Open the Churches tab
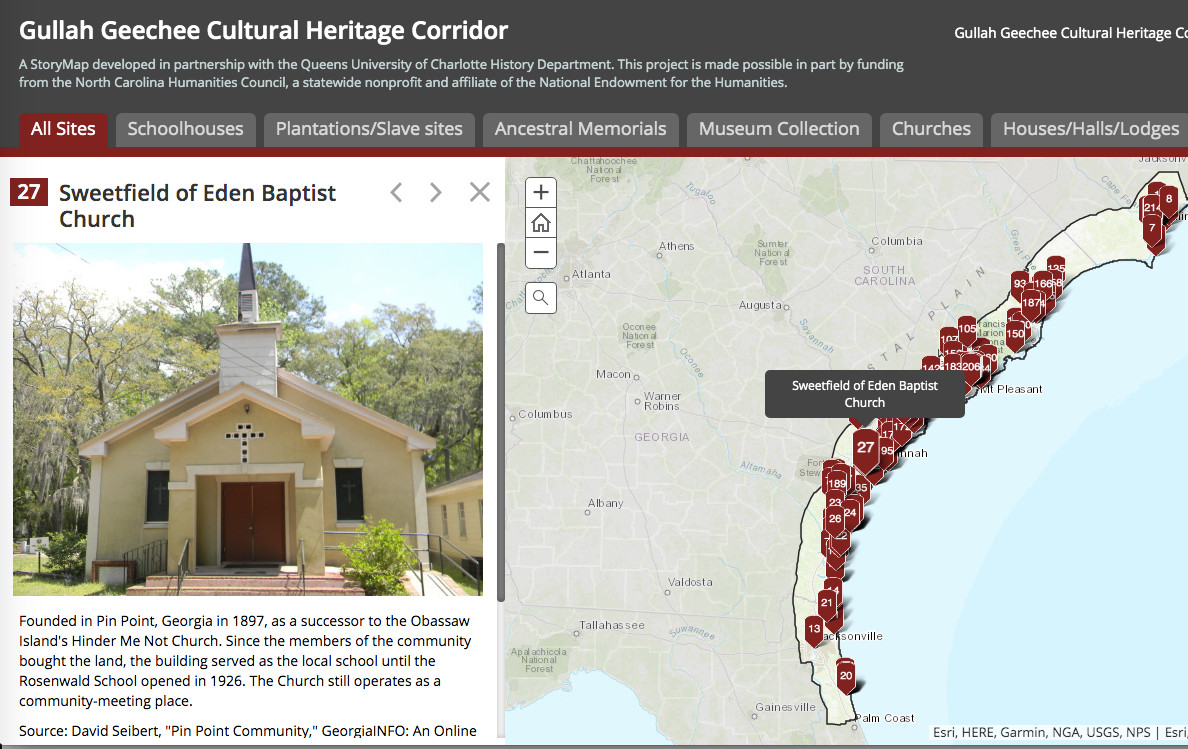This screenshot has width=1188, height=749. coord(931,129)
